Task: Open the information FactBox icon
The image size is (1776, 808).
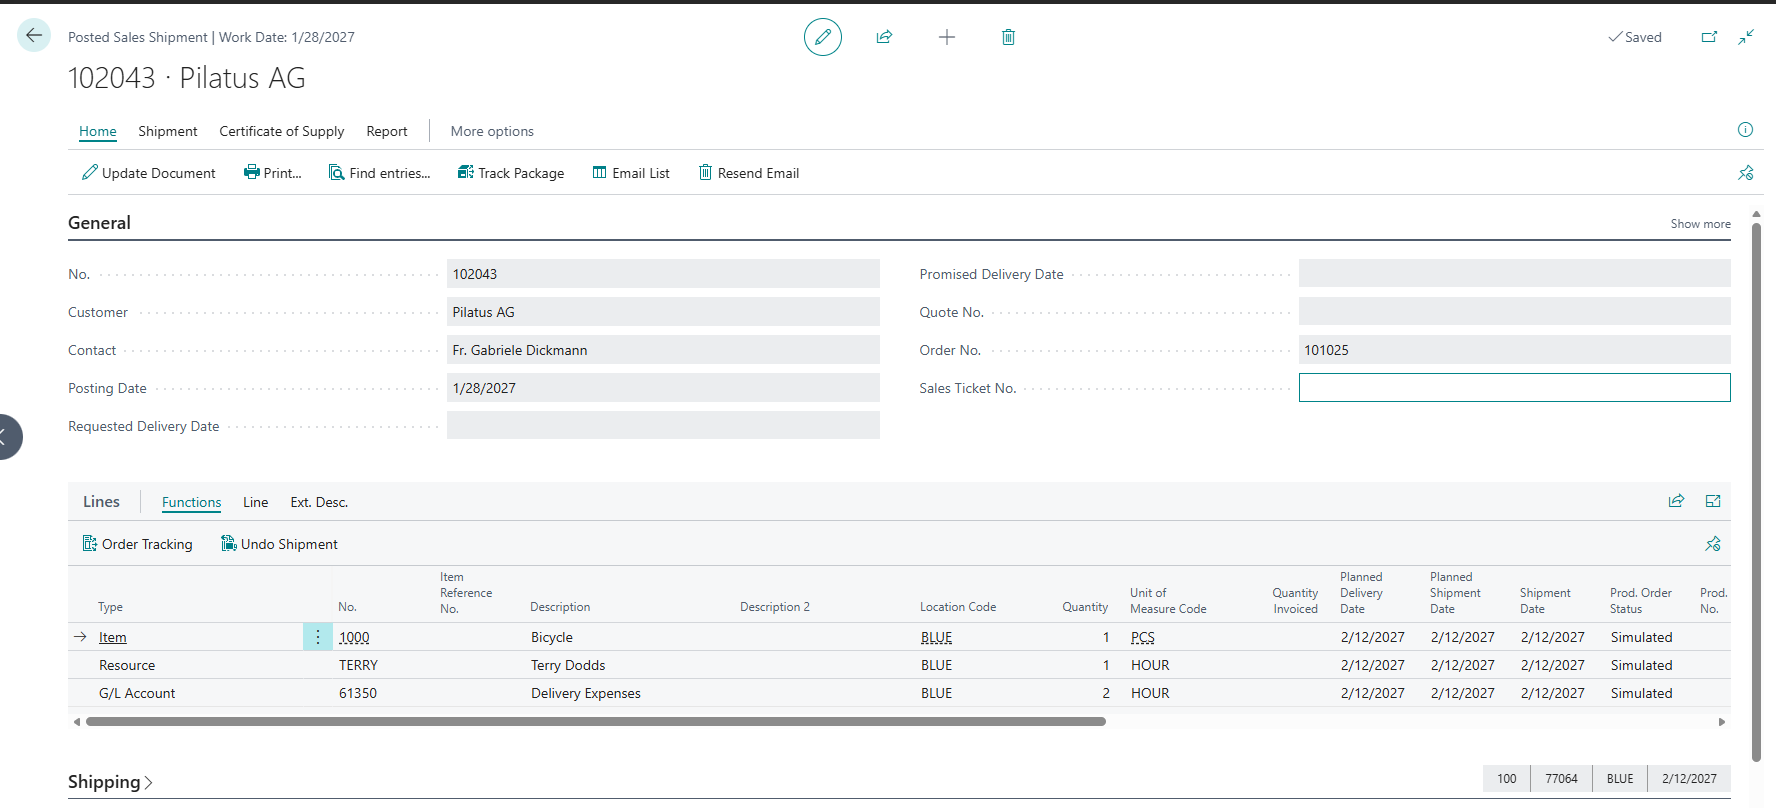Action: 1745,130
